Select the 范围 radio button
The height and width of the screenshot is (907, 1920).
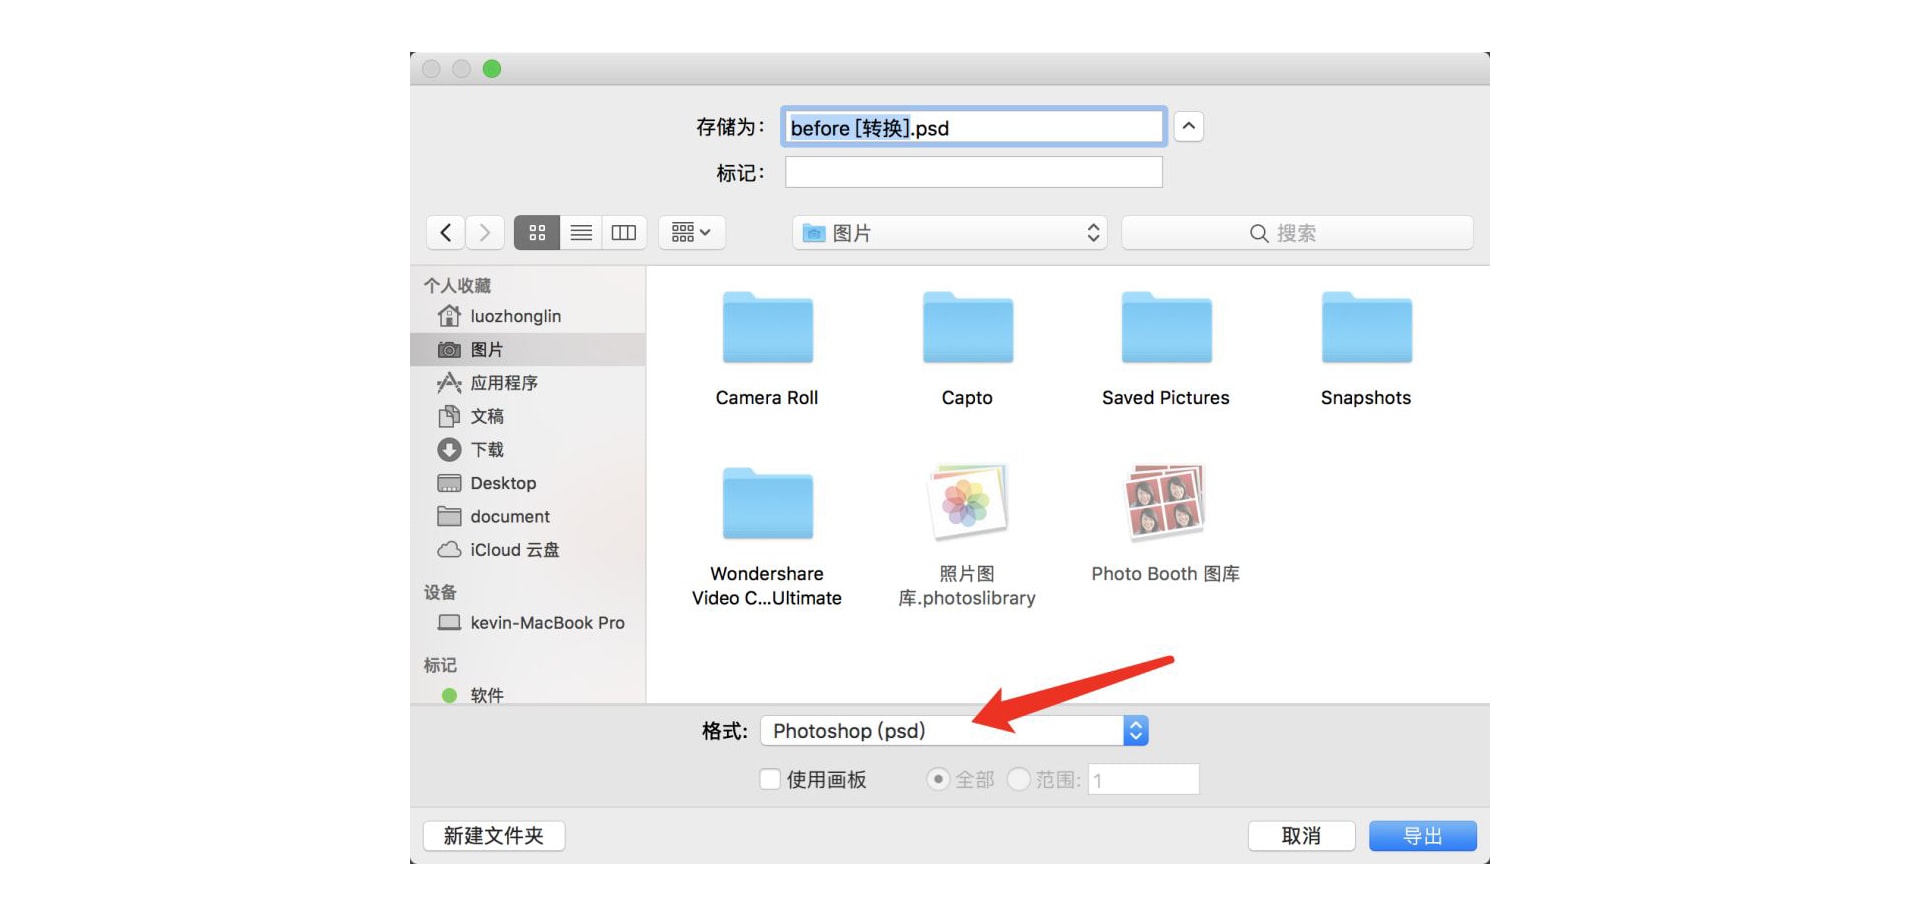click(x=1018, y=779)
